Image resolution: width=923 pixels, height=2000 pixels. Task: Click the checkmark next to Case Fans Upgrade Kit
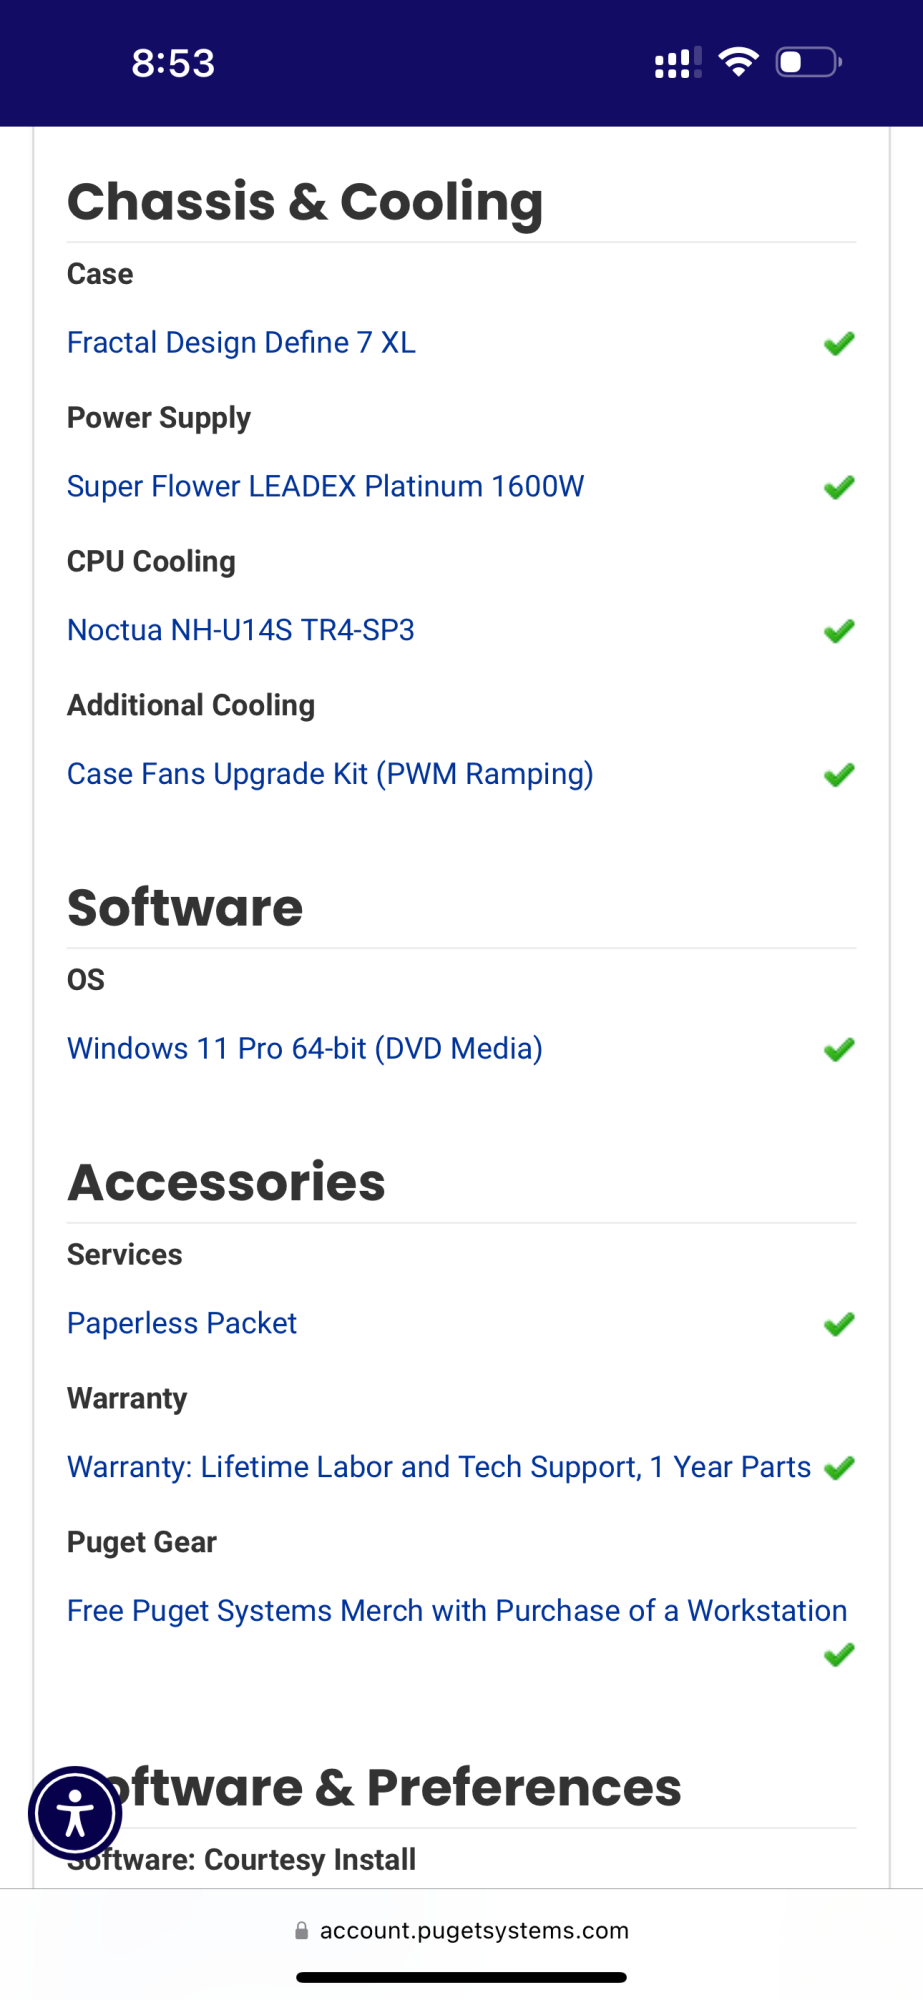[x=839, y=775]
